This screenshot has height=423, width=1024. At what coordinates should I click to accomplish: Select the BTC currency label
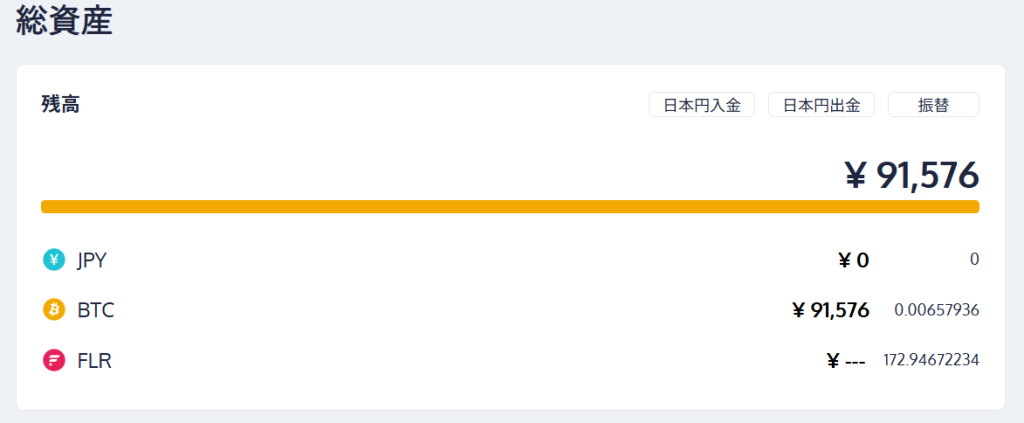coord(96,310)
